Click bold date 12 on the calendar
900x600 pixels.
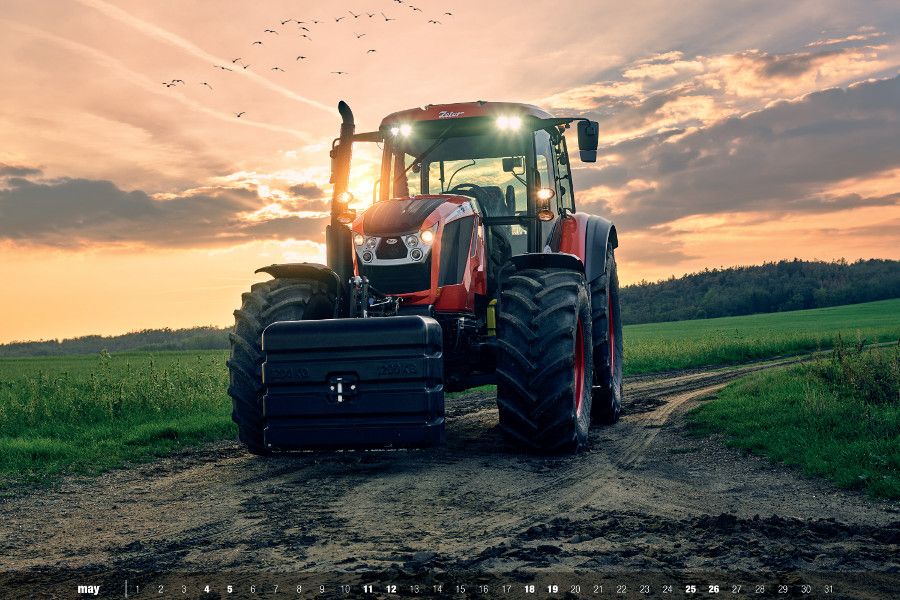tap(391, 589)
